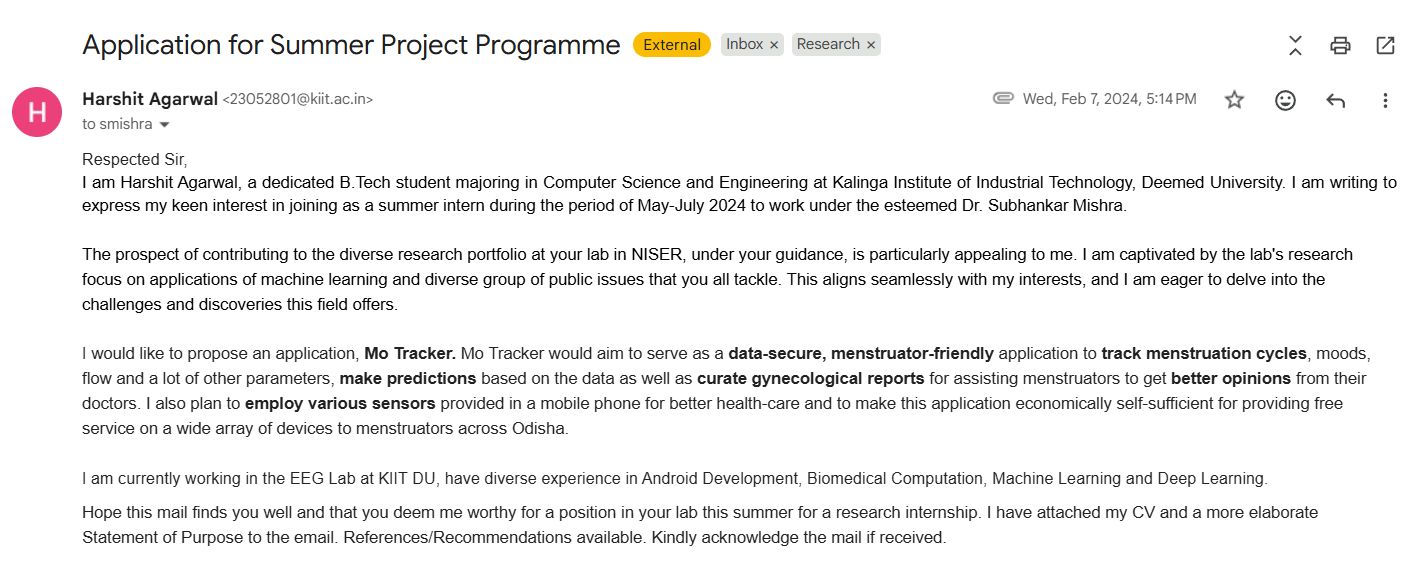The image size is (1403, 562).
Task: Remove the Inbox label with its x
Action: click(x=774, y=45)
